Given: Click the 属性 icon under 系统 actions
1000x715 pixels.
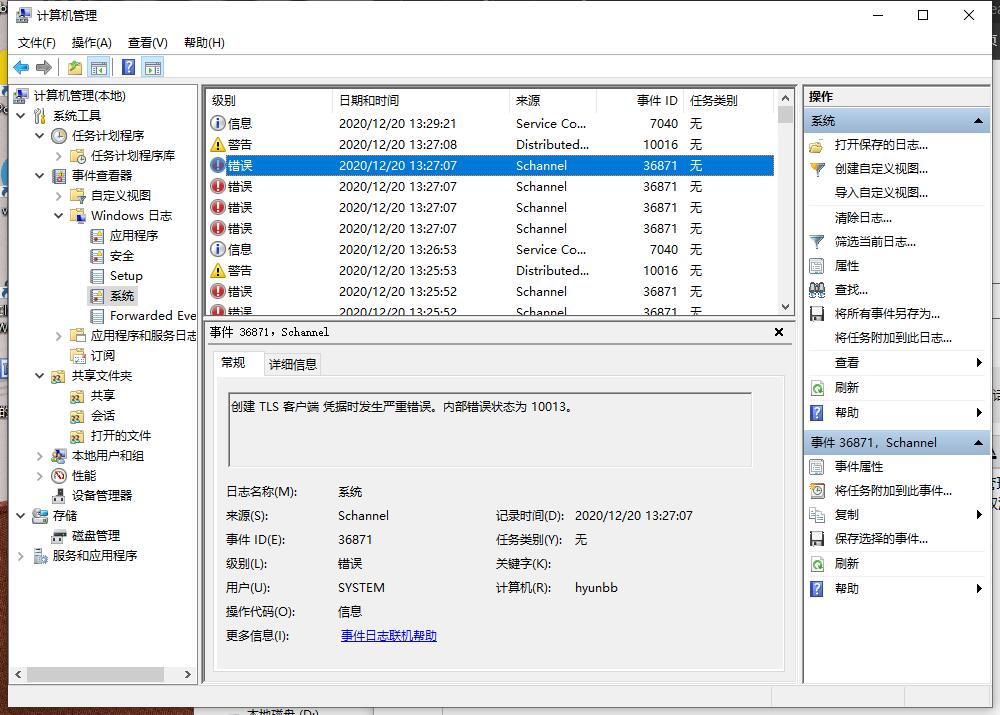Looking at the screenshot, I should [x=816, y=266].
